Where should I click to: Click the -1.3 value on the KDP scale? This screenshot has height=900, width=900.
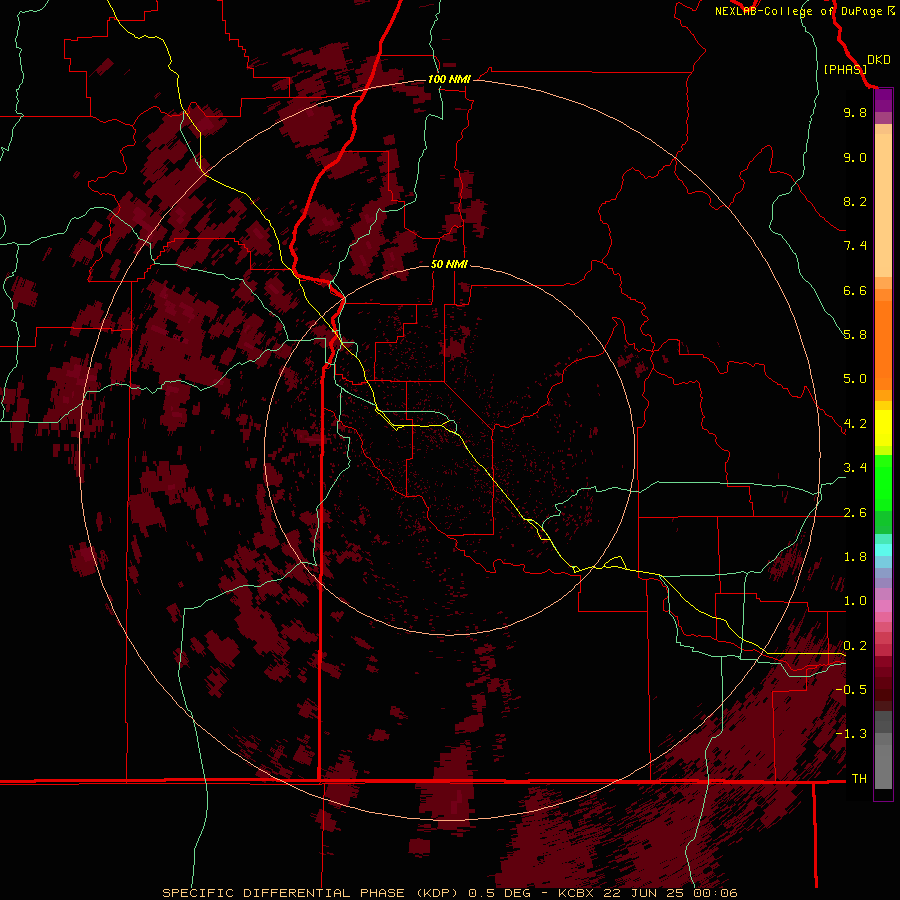point(851,734)
